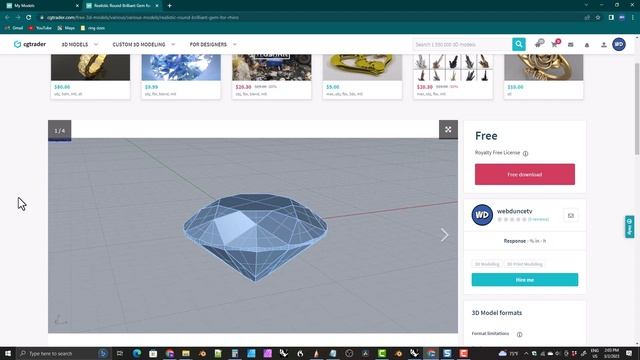Open the shopping cart icon

point(555,44)
